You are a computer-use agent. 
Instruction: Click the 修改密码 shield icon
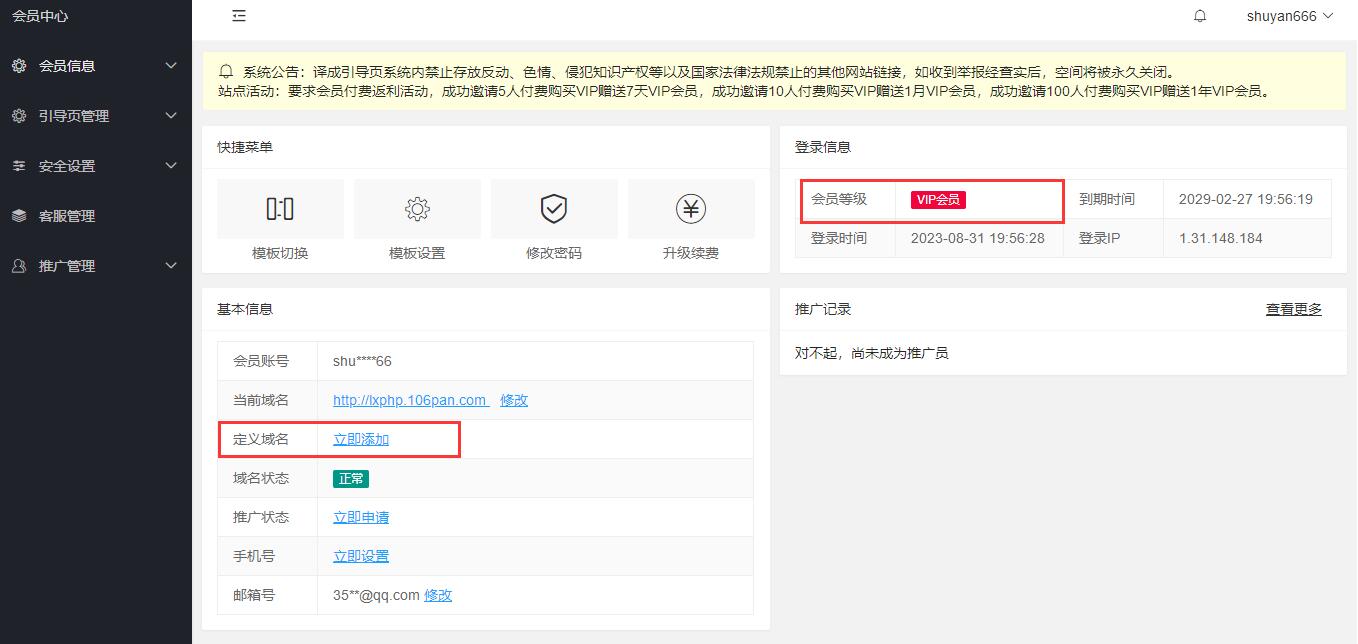click(x=554, y=209)
